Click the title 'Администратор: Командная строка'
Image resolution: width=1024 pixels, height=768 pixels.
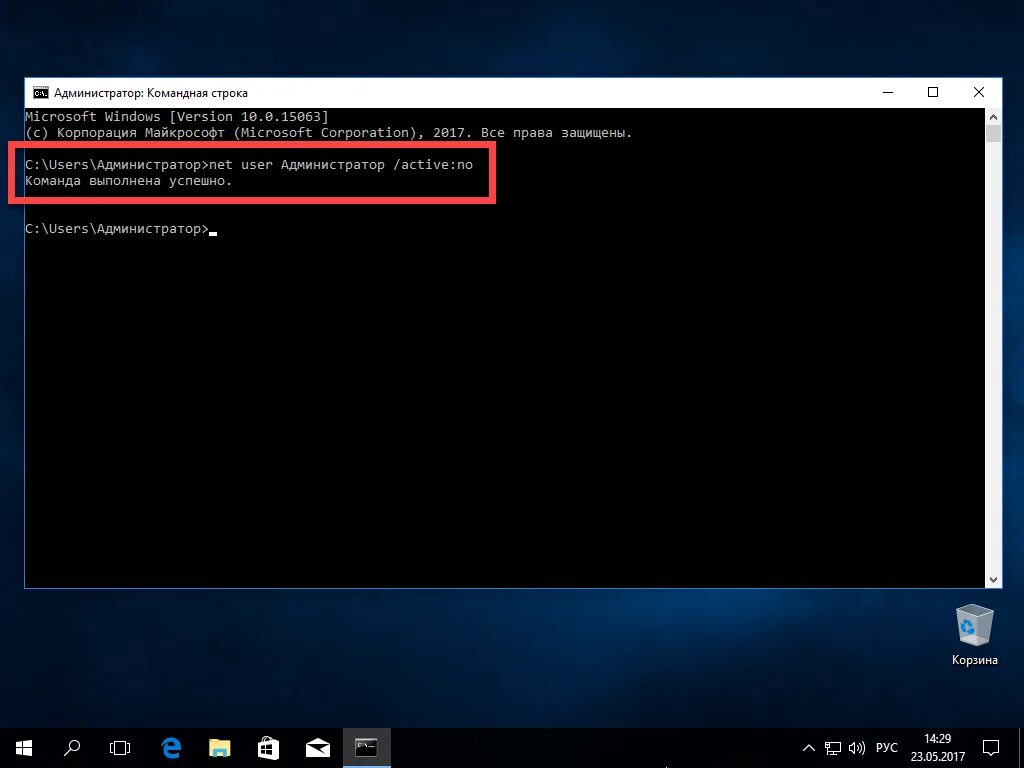151,93
